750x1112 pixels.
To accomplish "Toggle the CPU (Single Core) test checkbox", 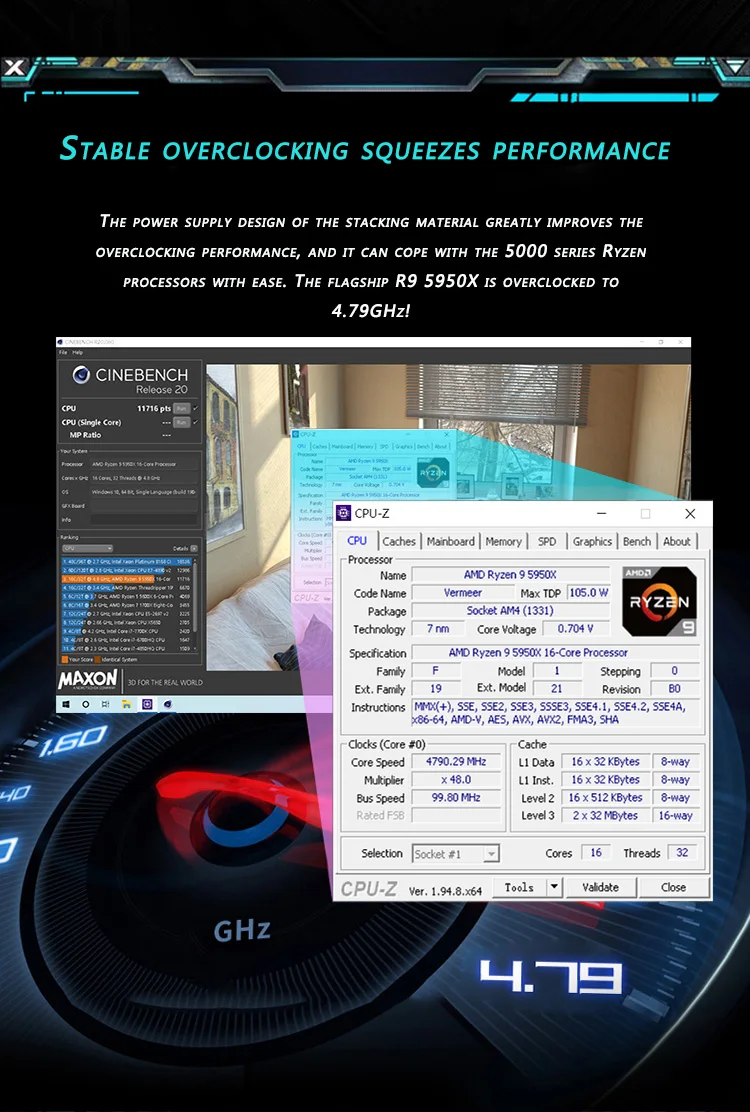I will 196,422.
